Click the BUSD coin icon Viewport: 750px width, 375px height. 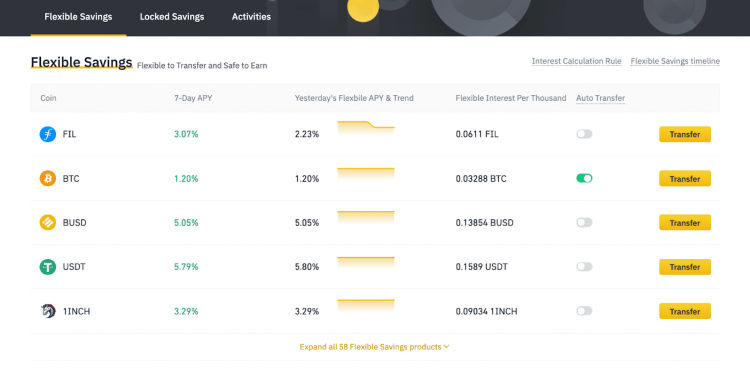48,222
